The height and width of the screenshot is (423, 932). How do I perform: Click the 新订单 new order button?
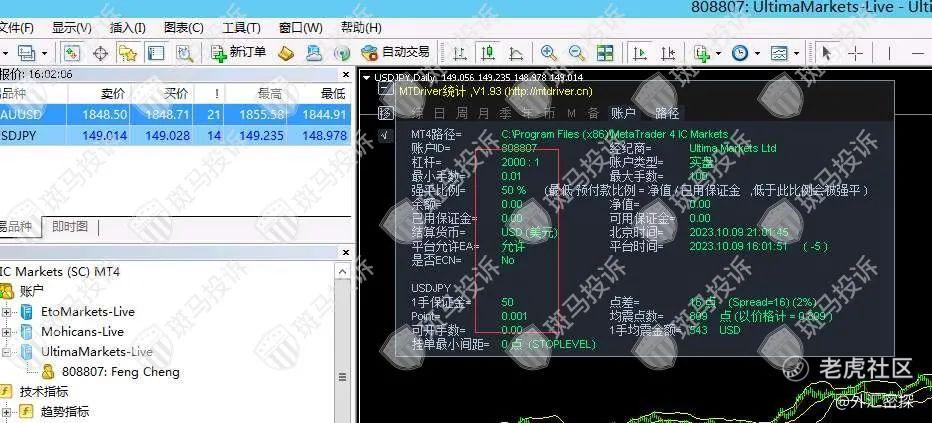point(238,53)
